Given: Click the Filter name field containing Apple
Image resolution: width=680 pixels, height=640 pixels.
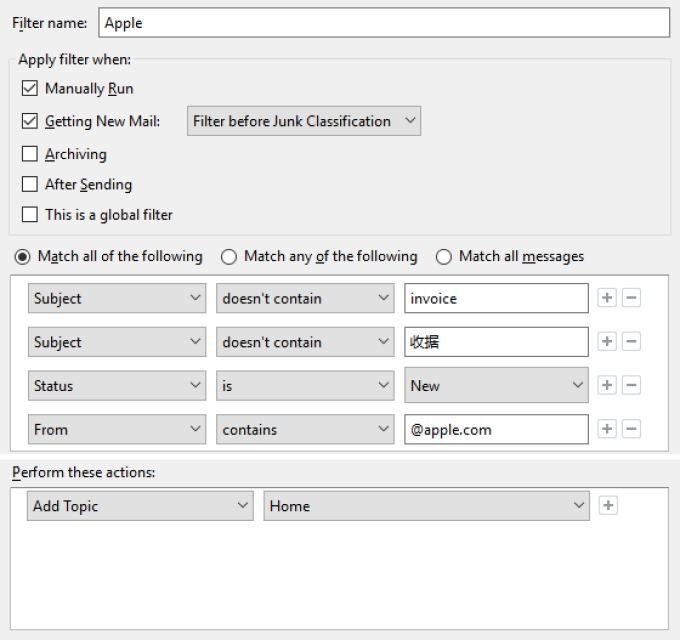Looking at the screenshot, I should pyautogui.click(x=384, y=23).
